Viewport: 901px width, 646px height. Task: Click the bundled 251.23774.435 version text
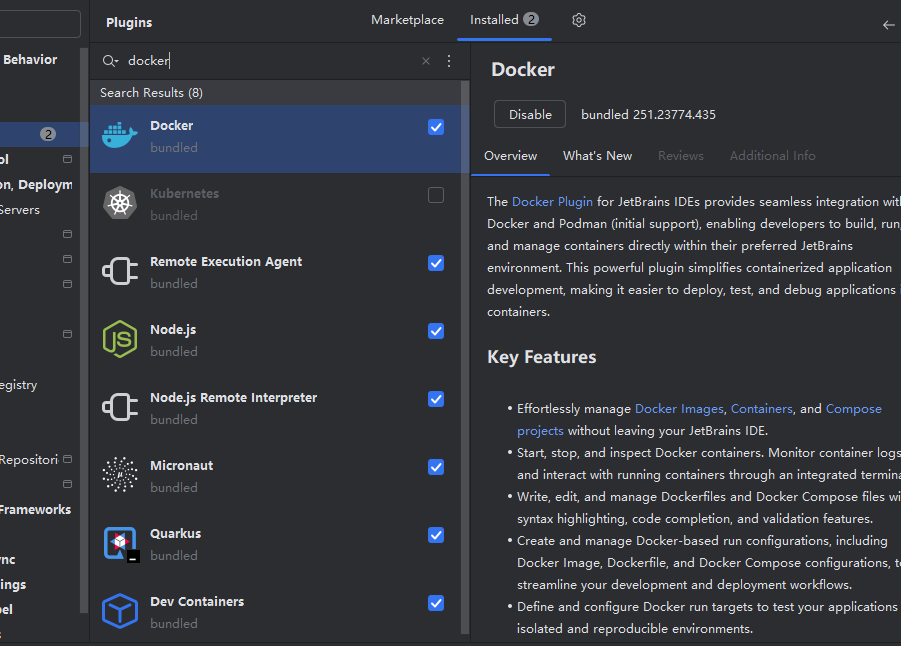(x=648, y=114)
